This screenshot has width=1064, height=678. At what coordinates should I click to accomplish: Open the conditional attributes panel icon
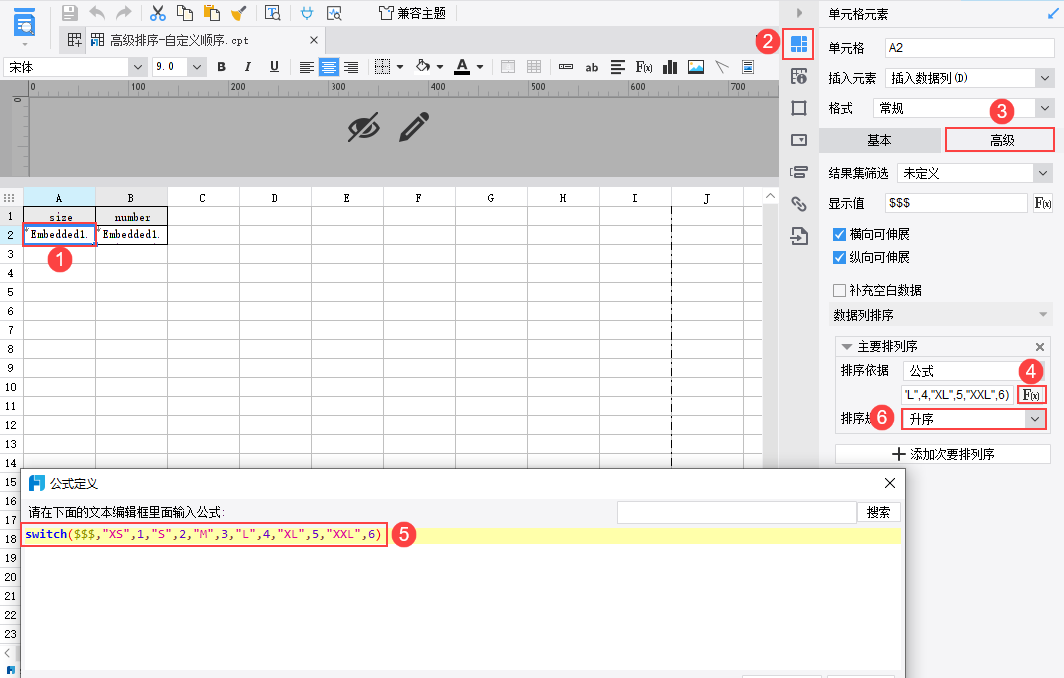(799, 172)
